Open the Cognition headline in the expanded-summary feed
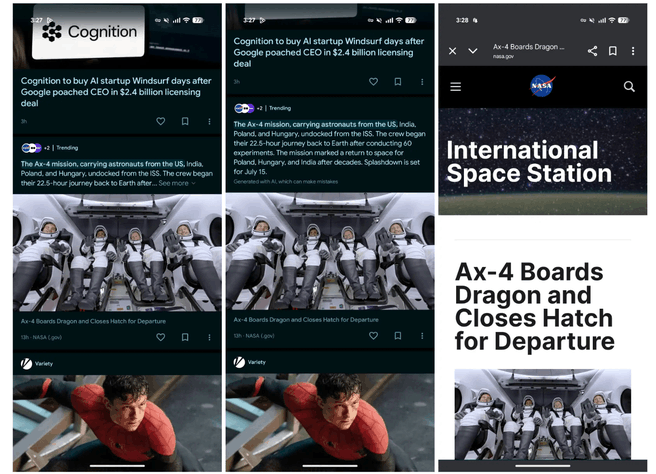Image resolution: width=656 pixels, height=474 pixels. click(x=328, y=52)
